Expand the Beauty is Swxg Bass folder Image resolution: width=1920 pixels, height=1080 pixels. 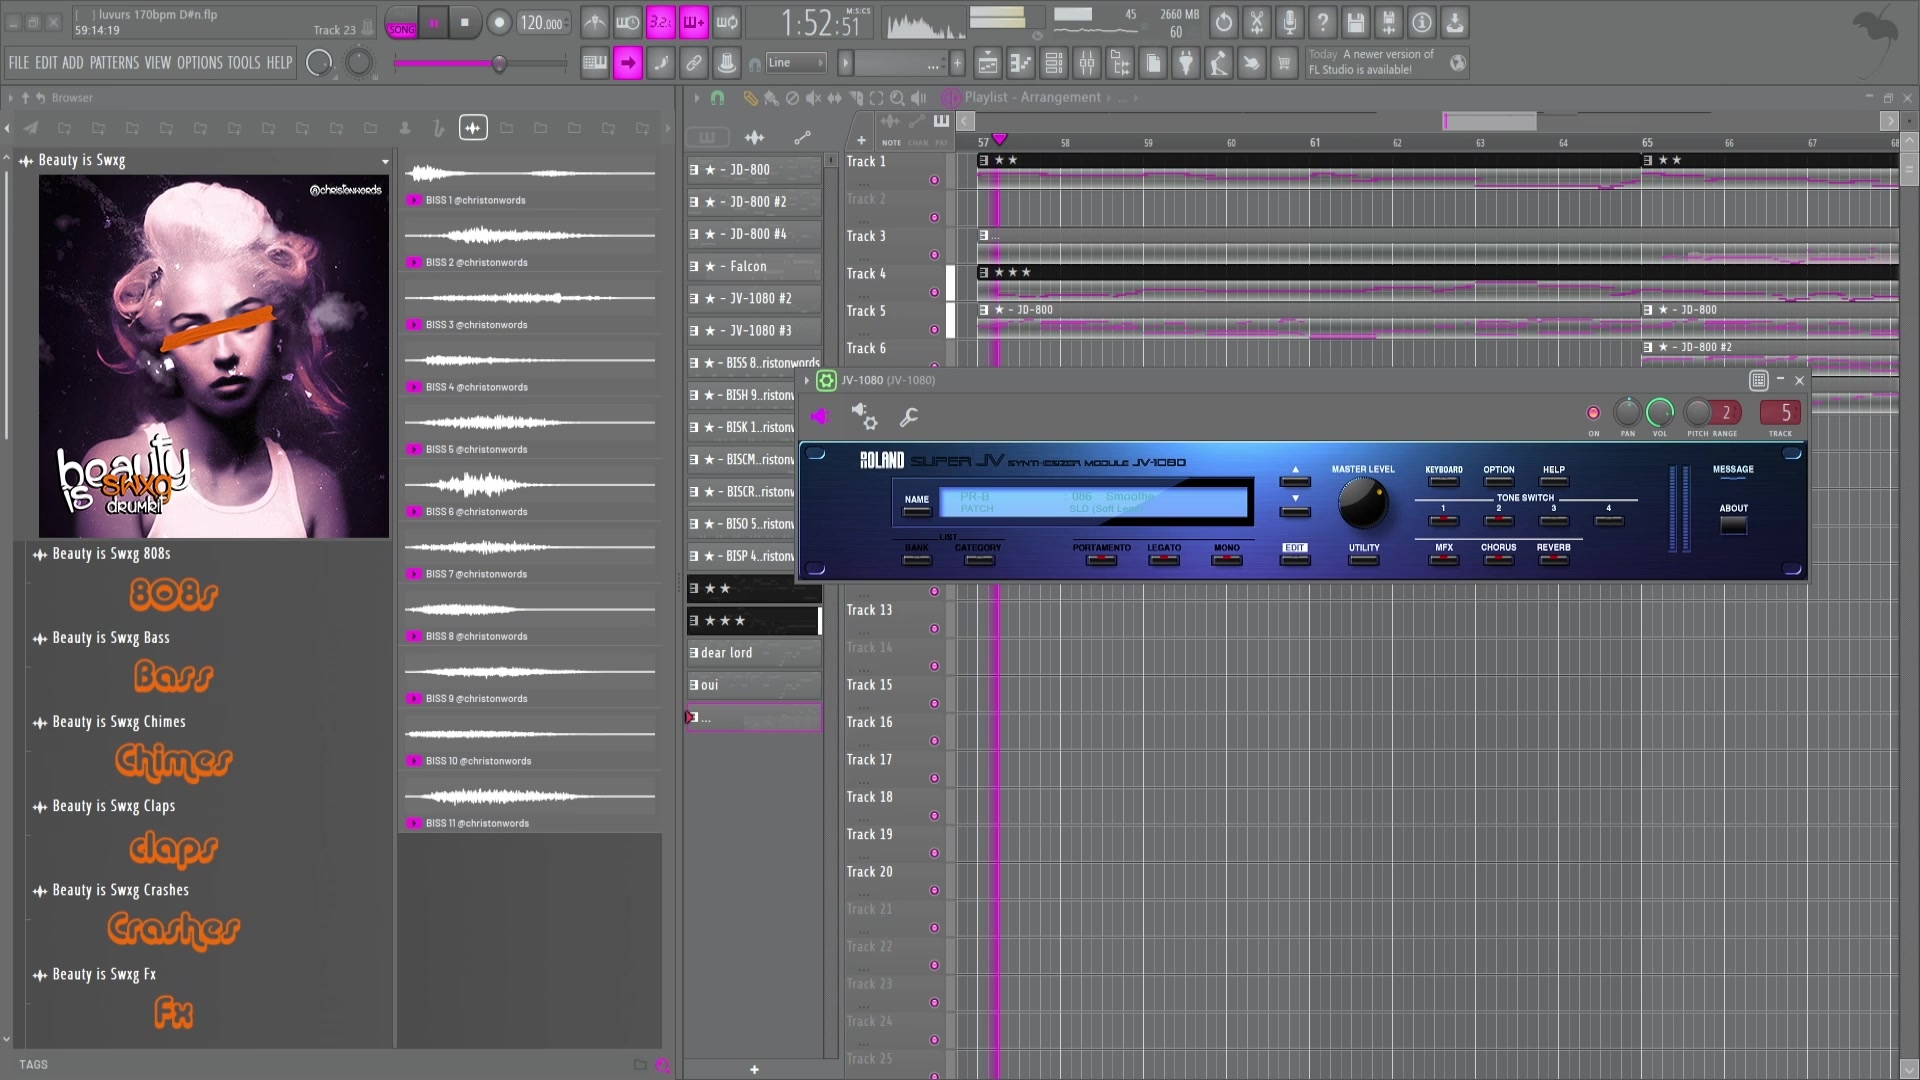(x=111, y=638)
